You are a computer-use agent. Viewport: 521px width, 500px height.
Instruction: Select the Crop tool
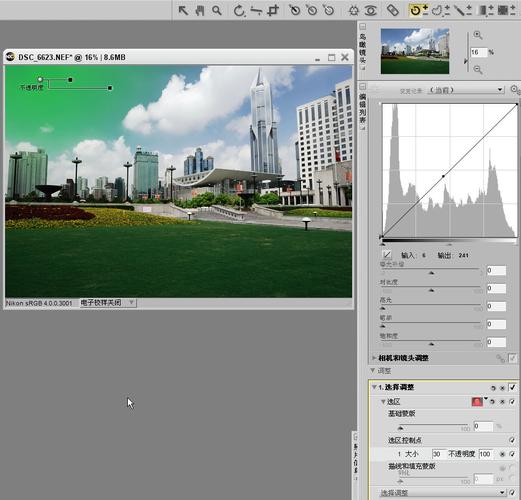pyautogui.click(x=273, y=11)
